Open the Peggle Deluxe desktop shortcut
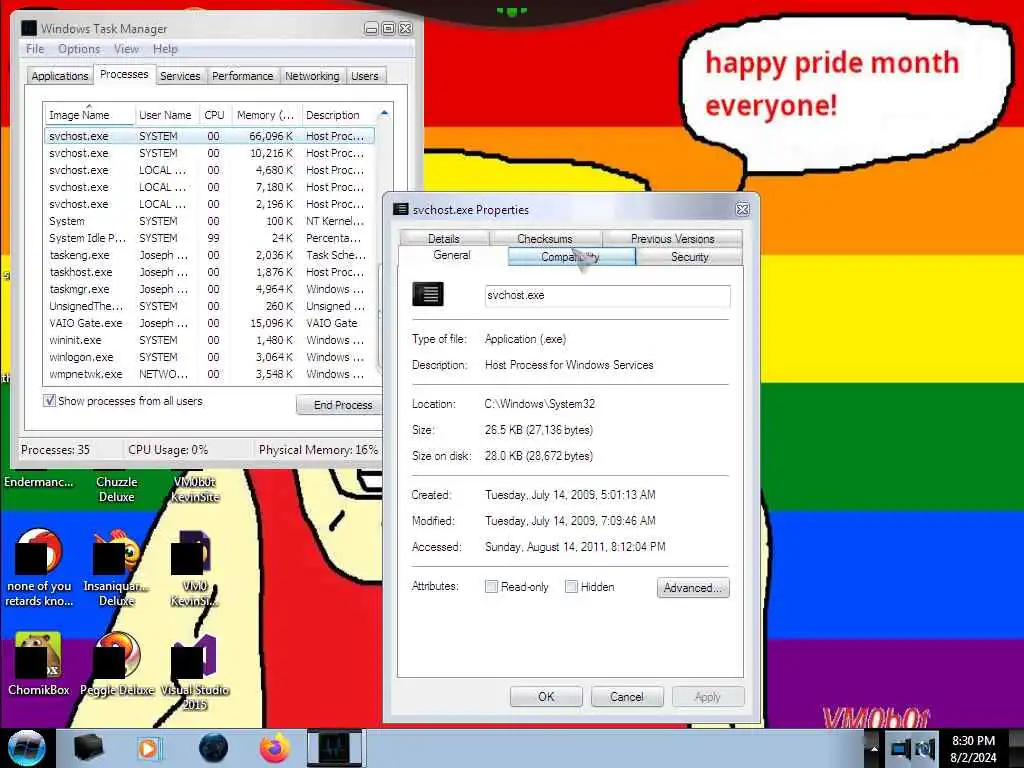1024x768 pixels. [x=117, y=664]
